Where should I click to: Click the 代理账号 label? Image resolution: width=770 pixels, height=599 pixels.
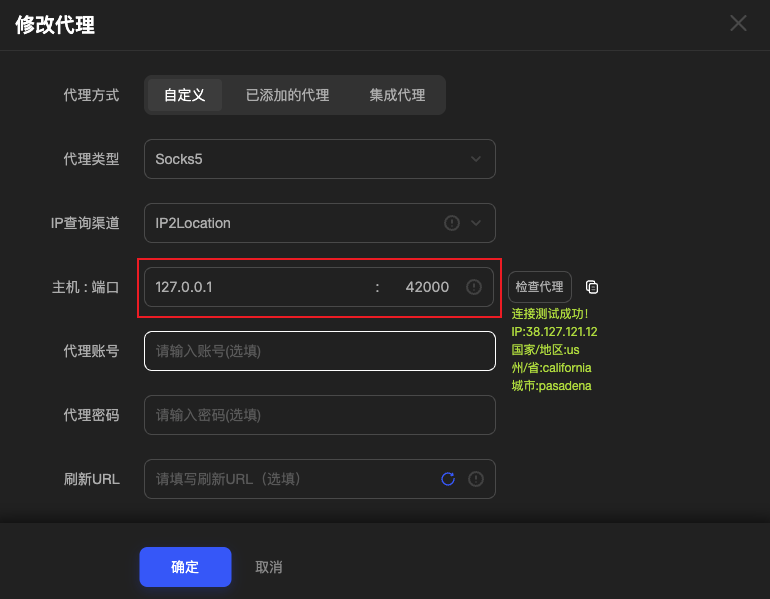tap(91, 351)
